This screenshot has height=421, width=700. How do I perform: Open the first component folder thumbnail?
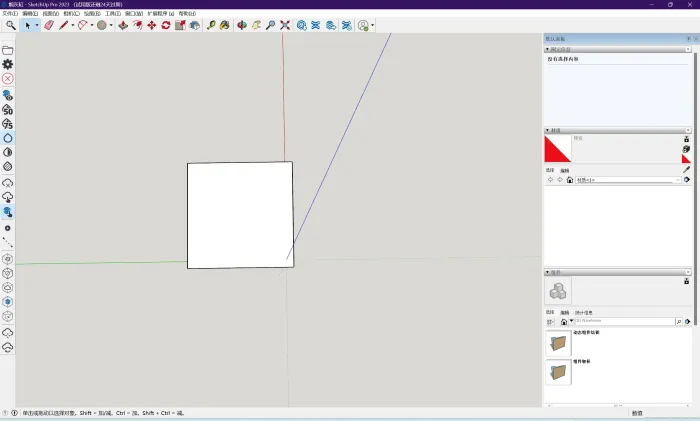558,343
